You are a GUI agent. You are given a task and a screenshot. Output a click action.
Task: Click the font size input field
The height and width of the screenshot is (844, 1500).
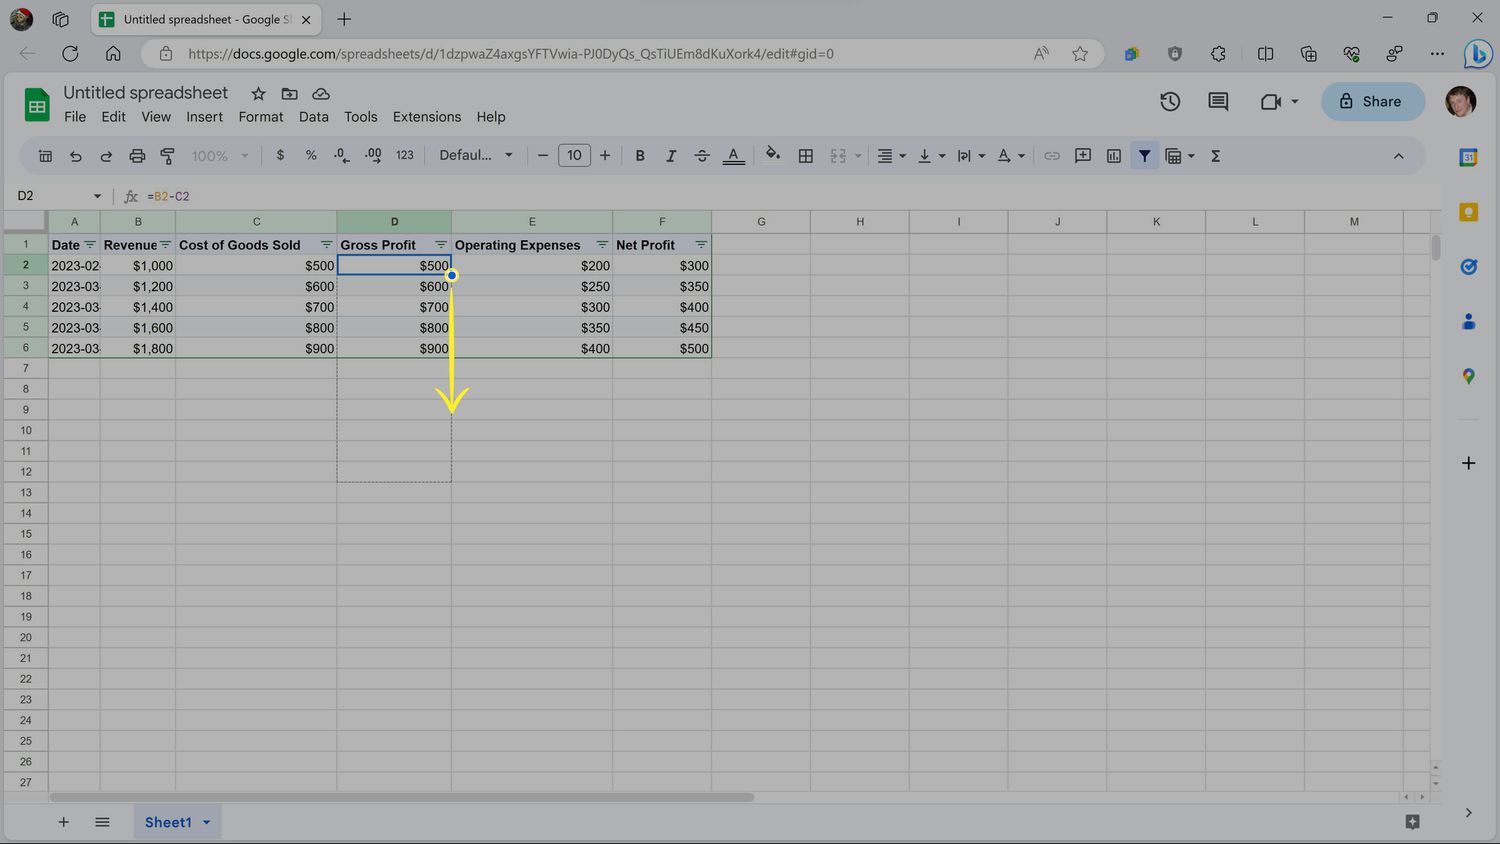574,156
